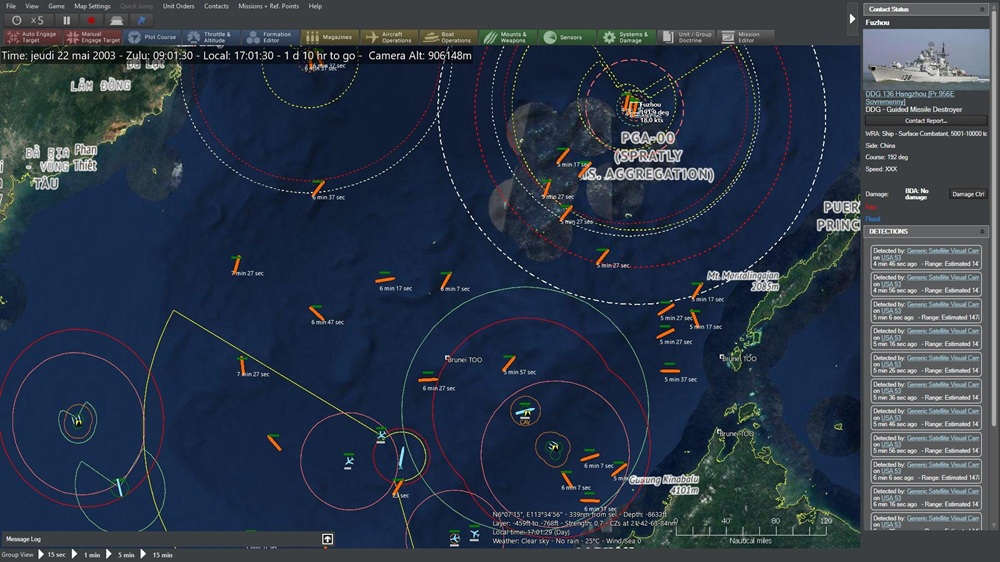Open the DDG 136 Hangzhou database link
The width and height of the screenshot is (1000, 562).
point(910,98)
